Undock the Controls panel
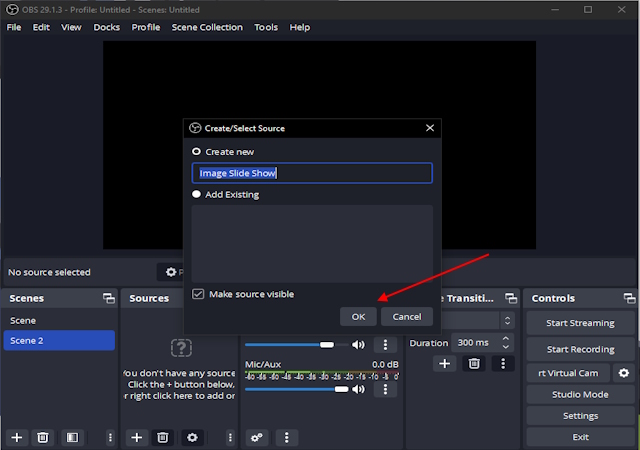Image resolution: width=640 pixels, height=450 pixels. pyautogui.click(x=629, y=298)
